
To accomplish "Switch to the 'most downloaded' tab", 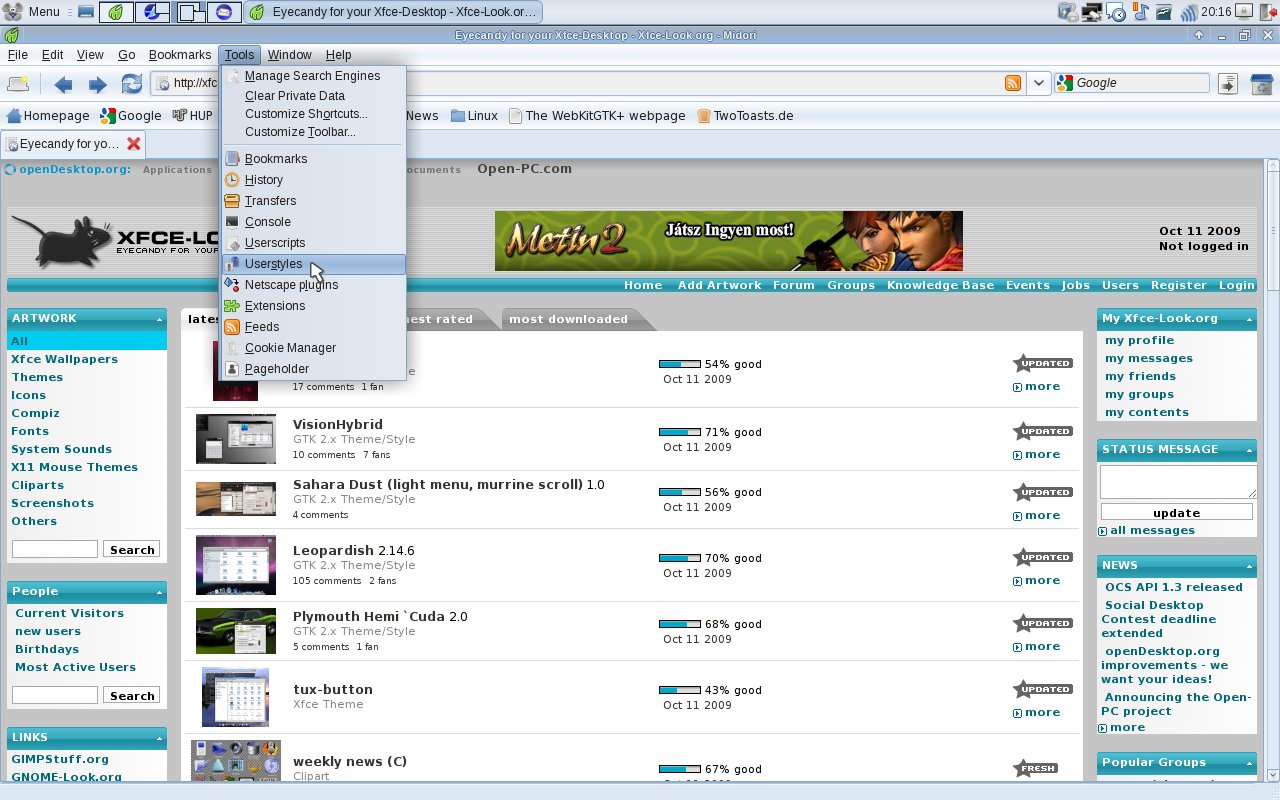I will (x=568, y=319).
